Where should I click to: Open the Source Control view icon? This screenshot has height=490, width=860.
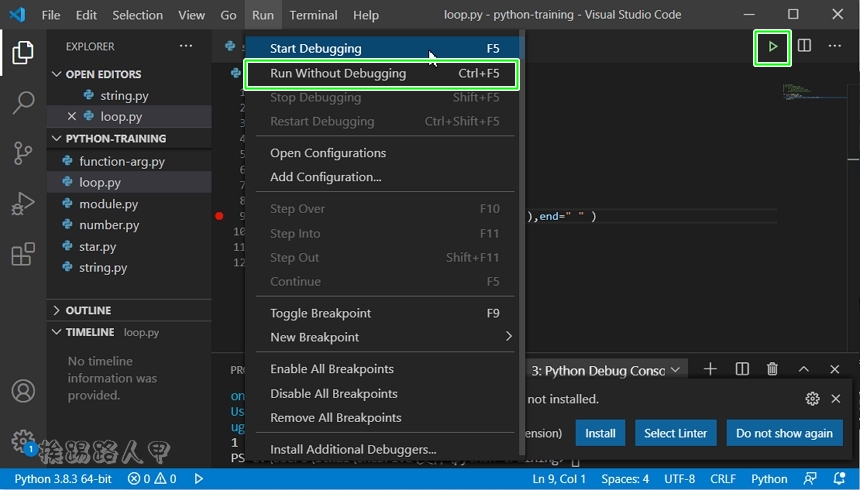pos(22,153)
